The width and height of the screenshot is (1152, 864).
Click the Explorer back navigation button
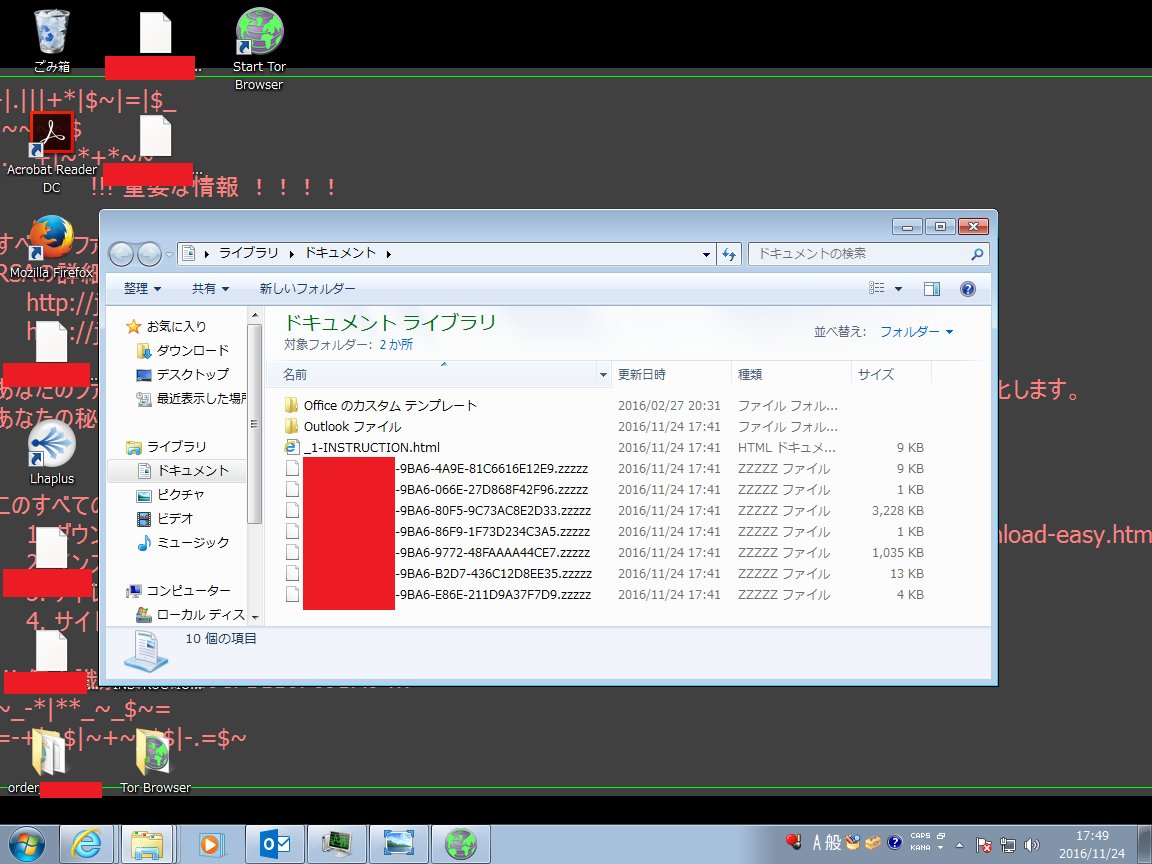point(121,254)
